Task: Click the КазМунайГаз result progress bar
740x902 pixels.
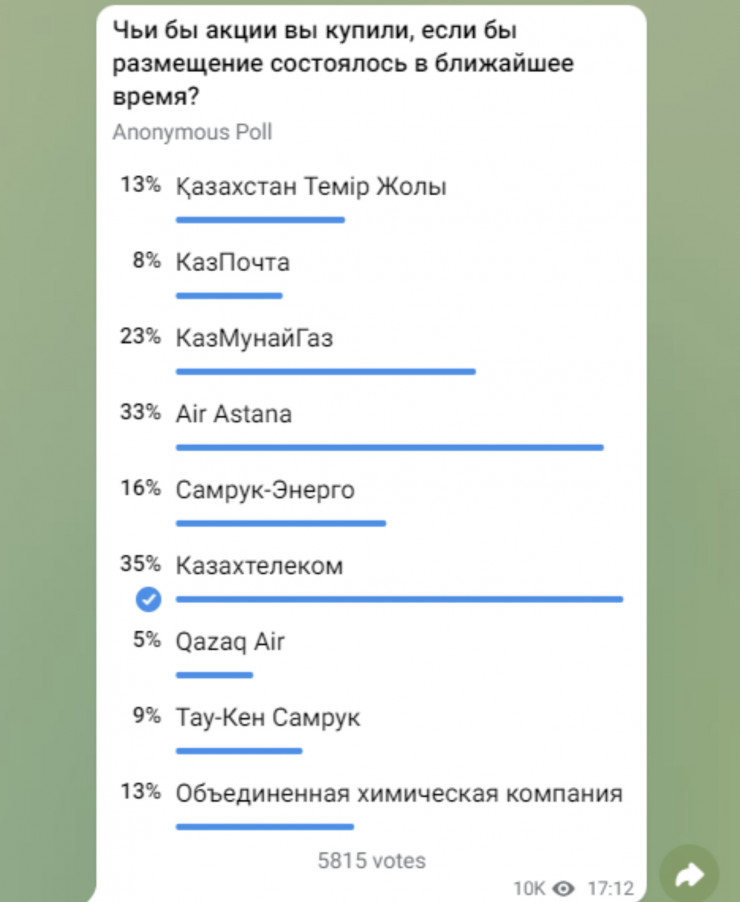Action: [x=325, y=371]
